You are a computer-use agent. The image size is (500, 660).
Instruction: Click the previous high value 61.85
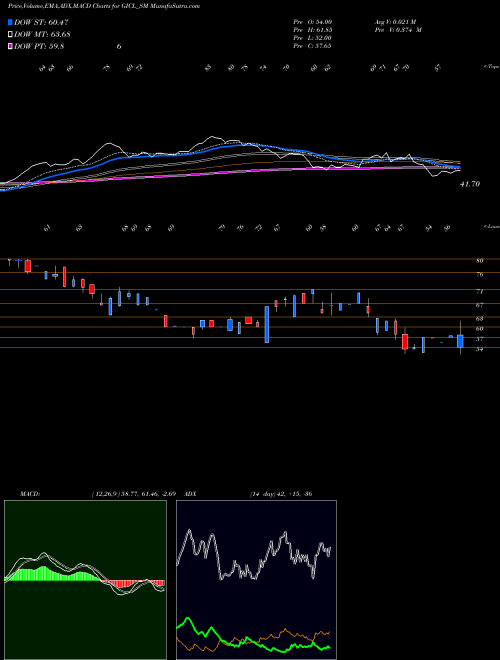tap(322, 30)
